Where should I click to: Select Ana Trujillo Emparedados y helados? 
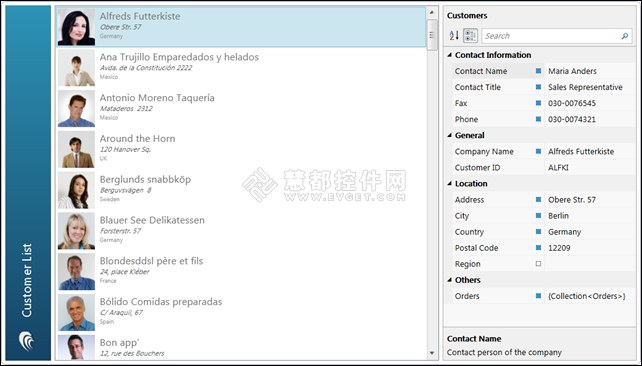coord(241,68)
